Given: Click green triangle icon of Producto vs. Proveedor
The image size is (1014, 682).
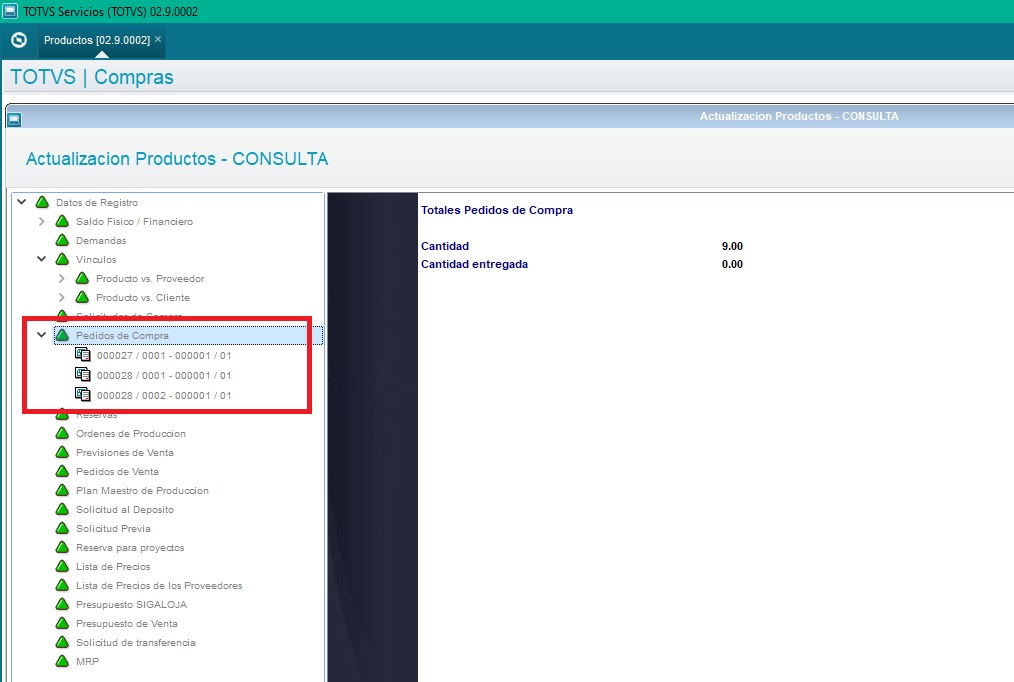Looking at the screenshot, I should tap(83, 279).
